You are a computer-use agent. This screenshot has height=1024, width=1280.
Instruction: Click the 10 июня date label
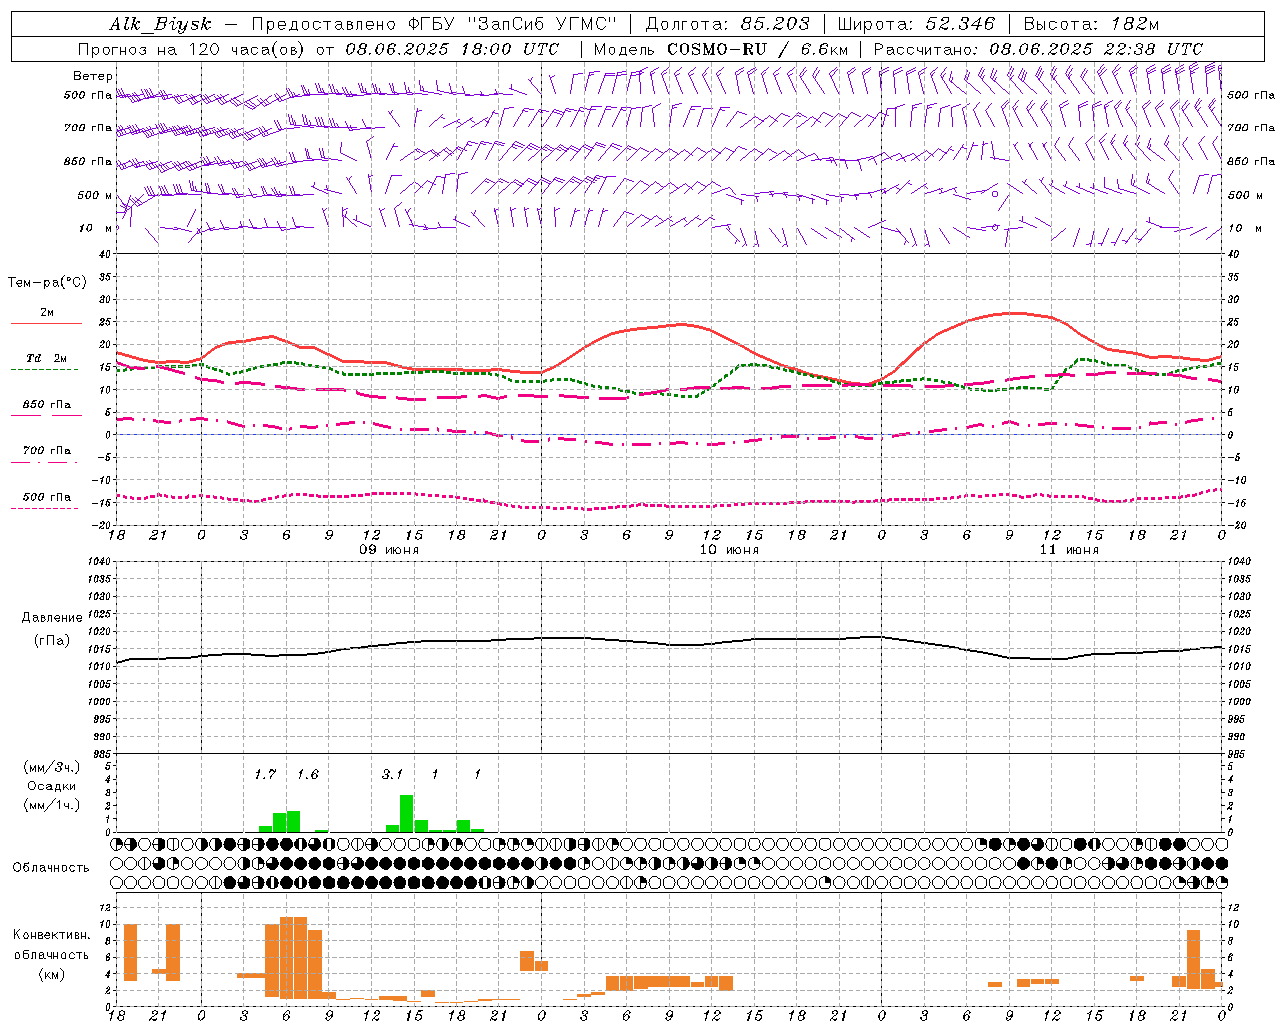[730, 550]
